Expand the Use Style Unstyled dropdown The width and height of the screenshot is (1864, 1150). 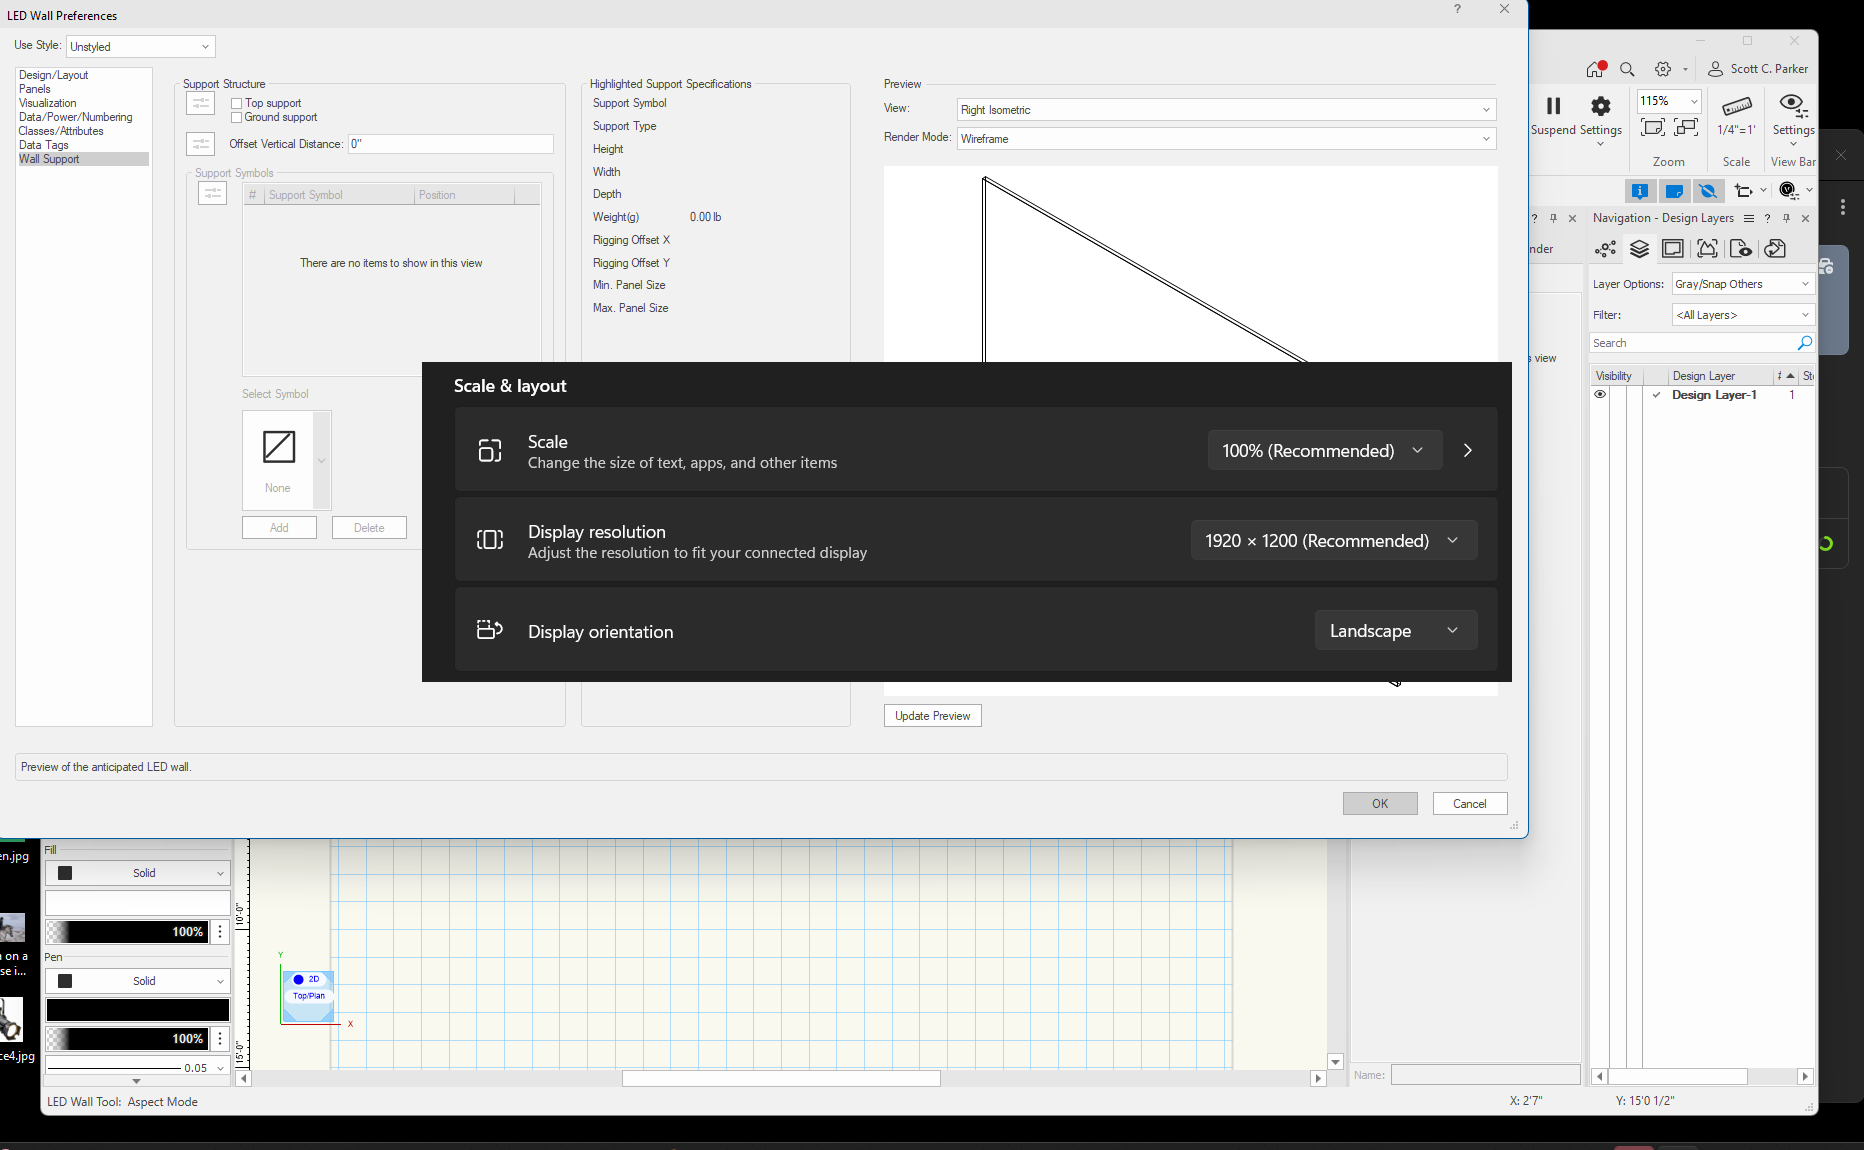tap(140, 47)
